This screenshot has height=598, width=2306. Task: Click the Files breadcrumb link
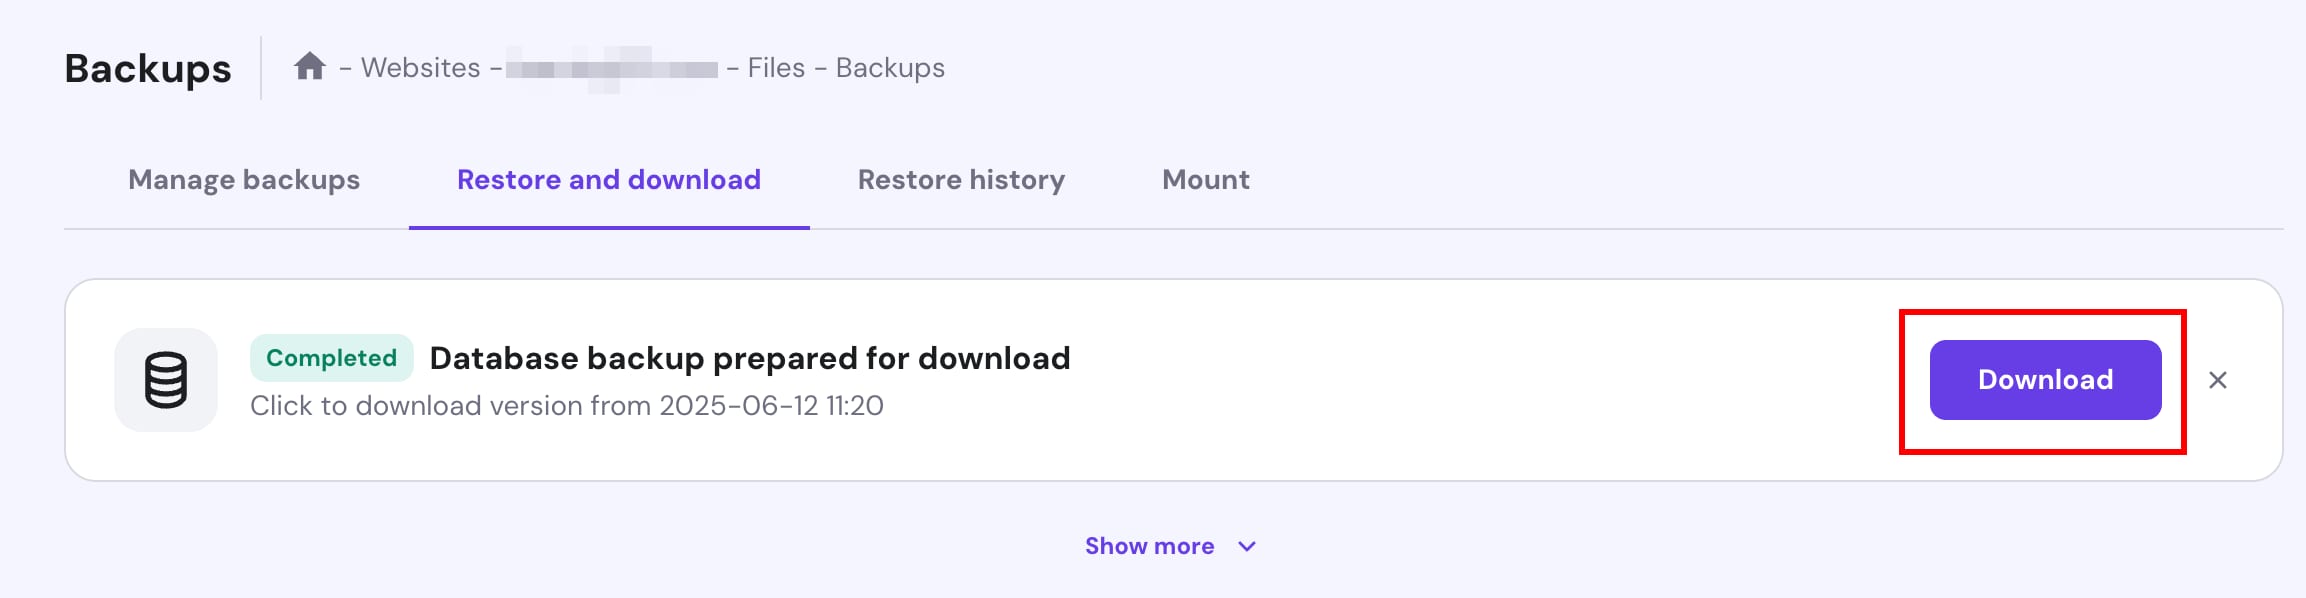(x=776, y=68)
